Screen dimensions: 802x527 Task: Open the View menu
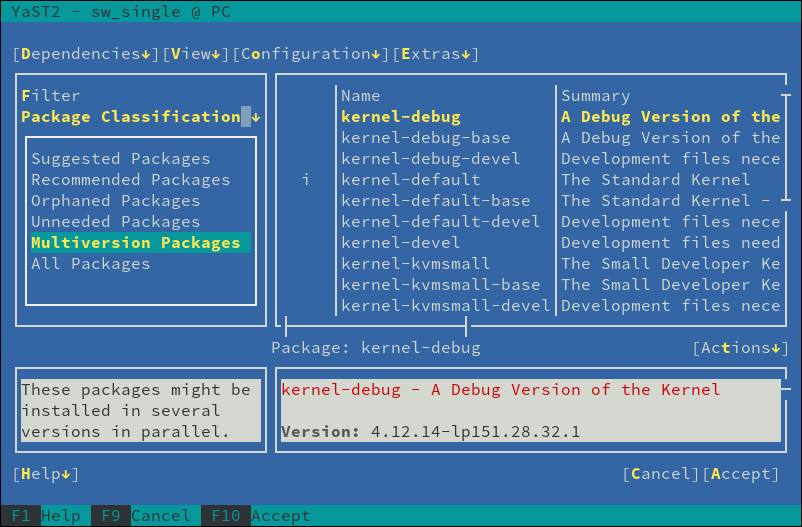tap(195, 54)
